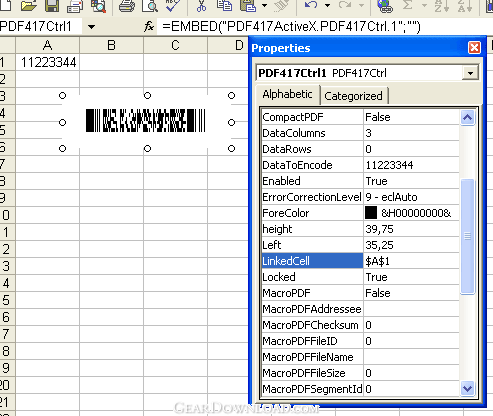
Task: Click the Properties list scroll-down arrow
Action: (467, 389)
